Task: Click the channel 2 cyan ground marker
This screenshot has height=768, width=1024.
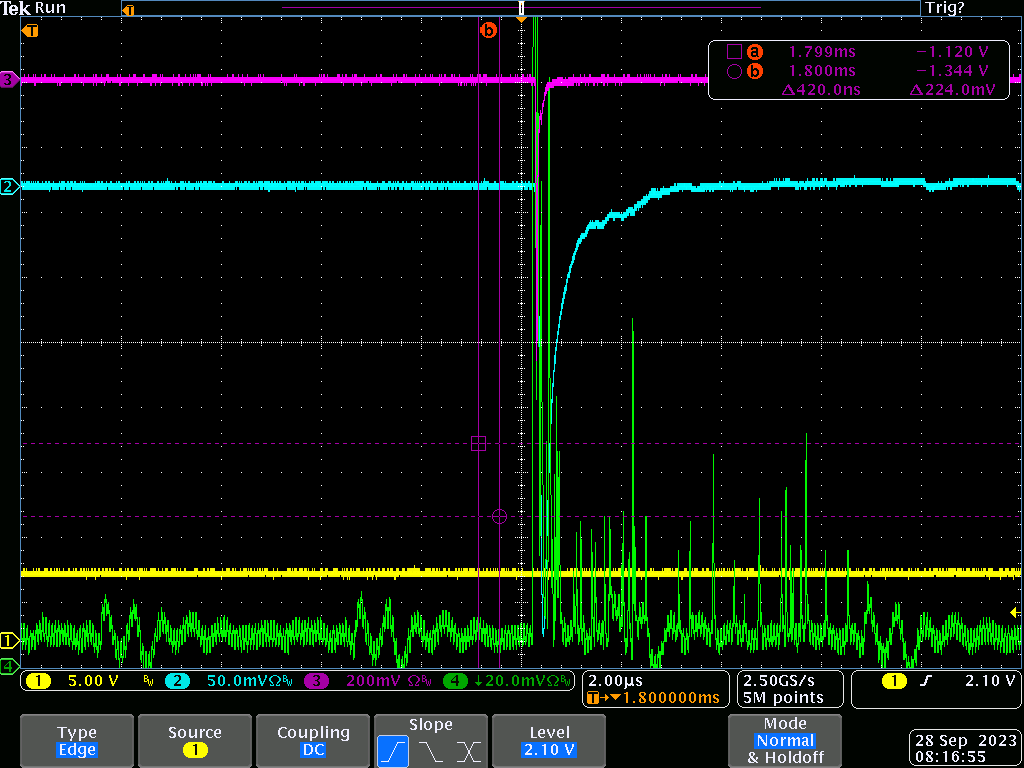Action: click(x=9, y=186)
